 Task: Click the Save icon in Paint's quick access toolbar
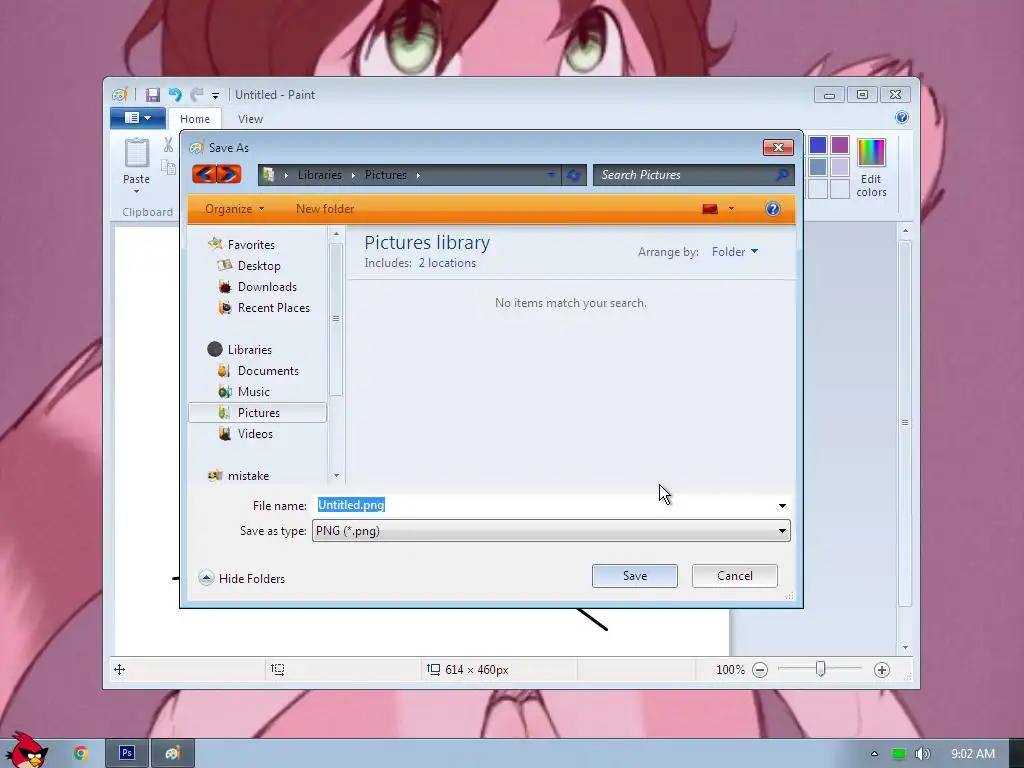pyautogui.click(x=153, y=95)
